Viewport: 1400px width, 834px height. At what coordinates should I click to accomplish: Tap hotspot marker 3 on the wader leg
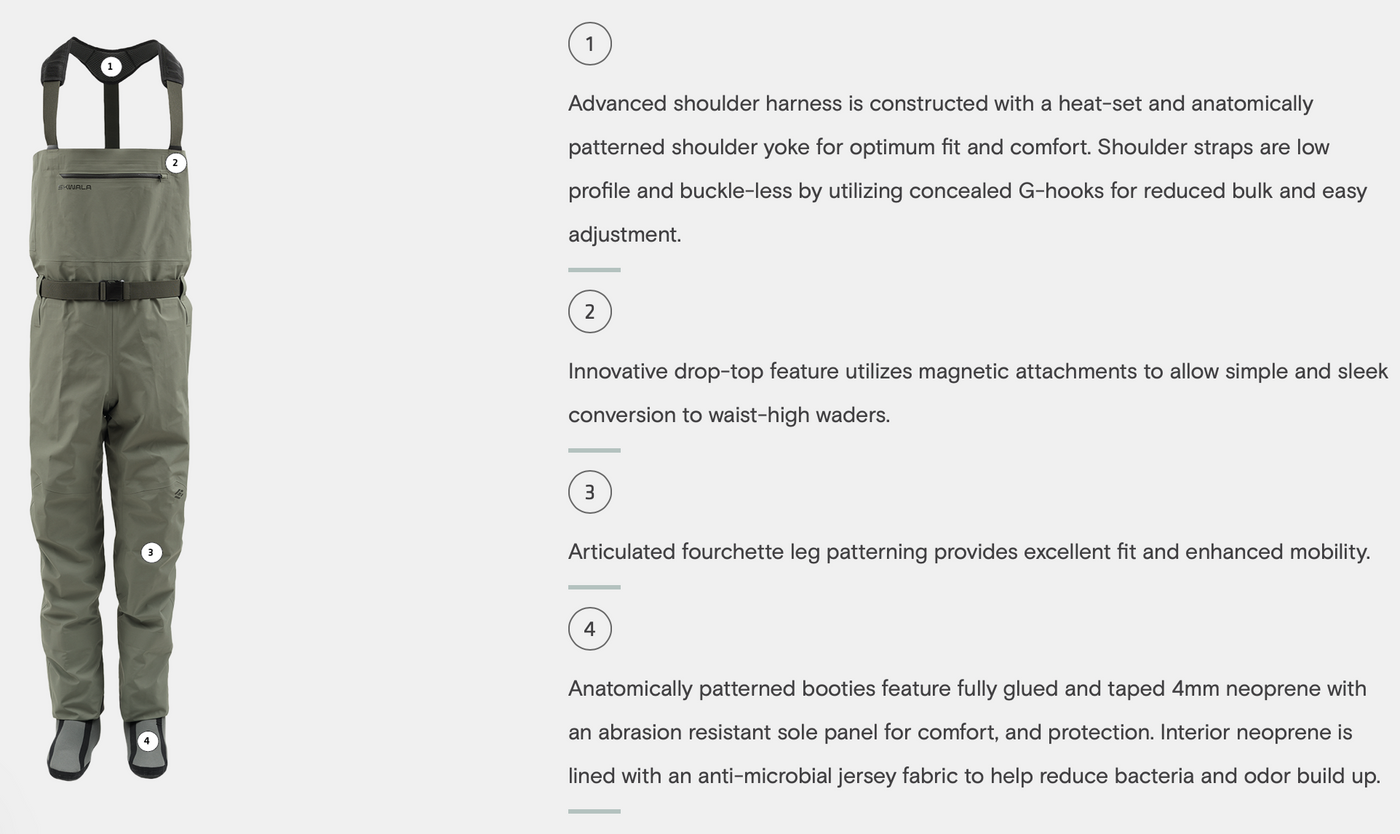(151, 552)
